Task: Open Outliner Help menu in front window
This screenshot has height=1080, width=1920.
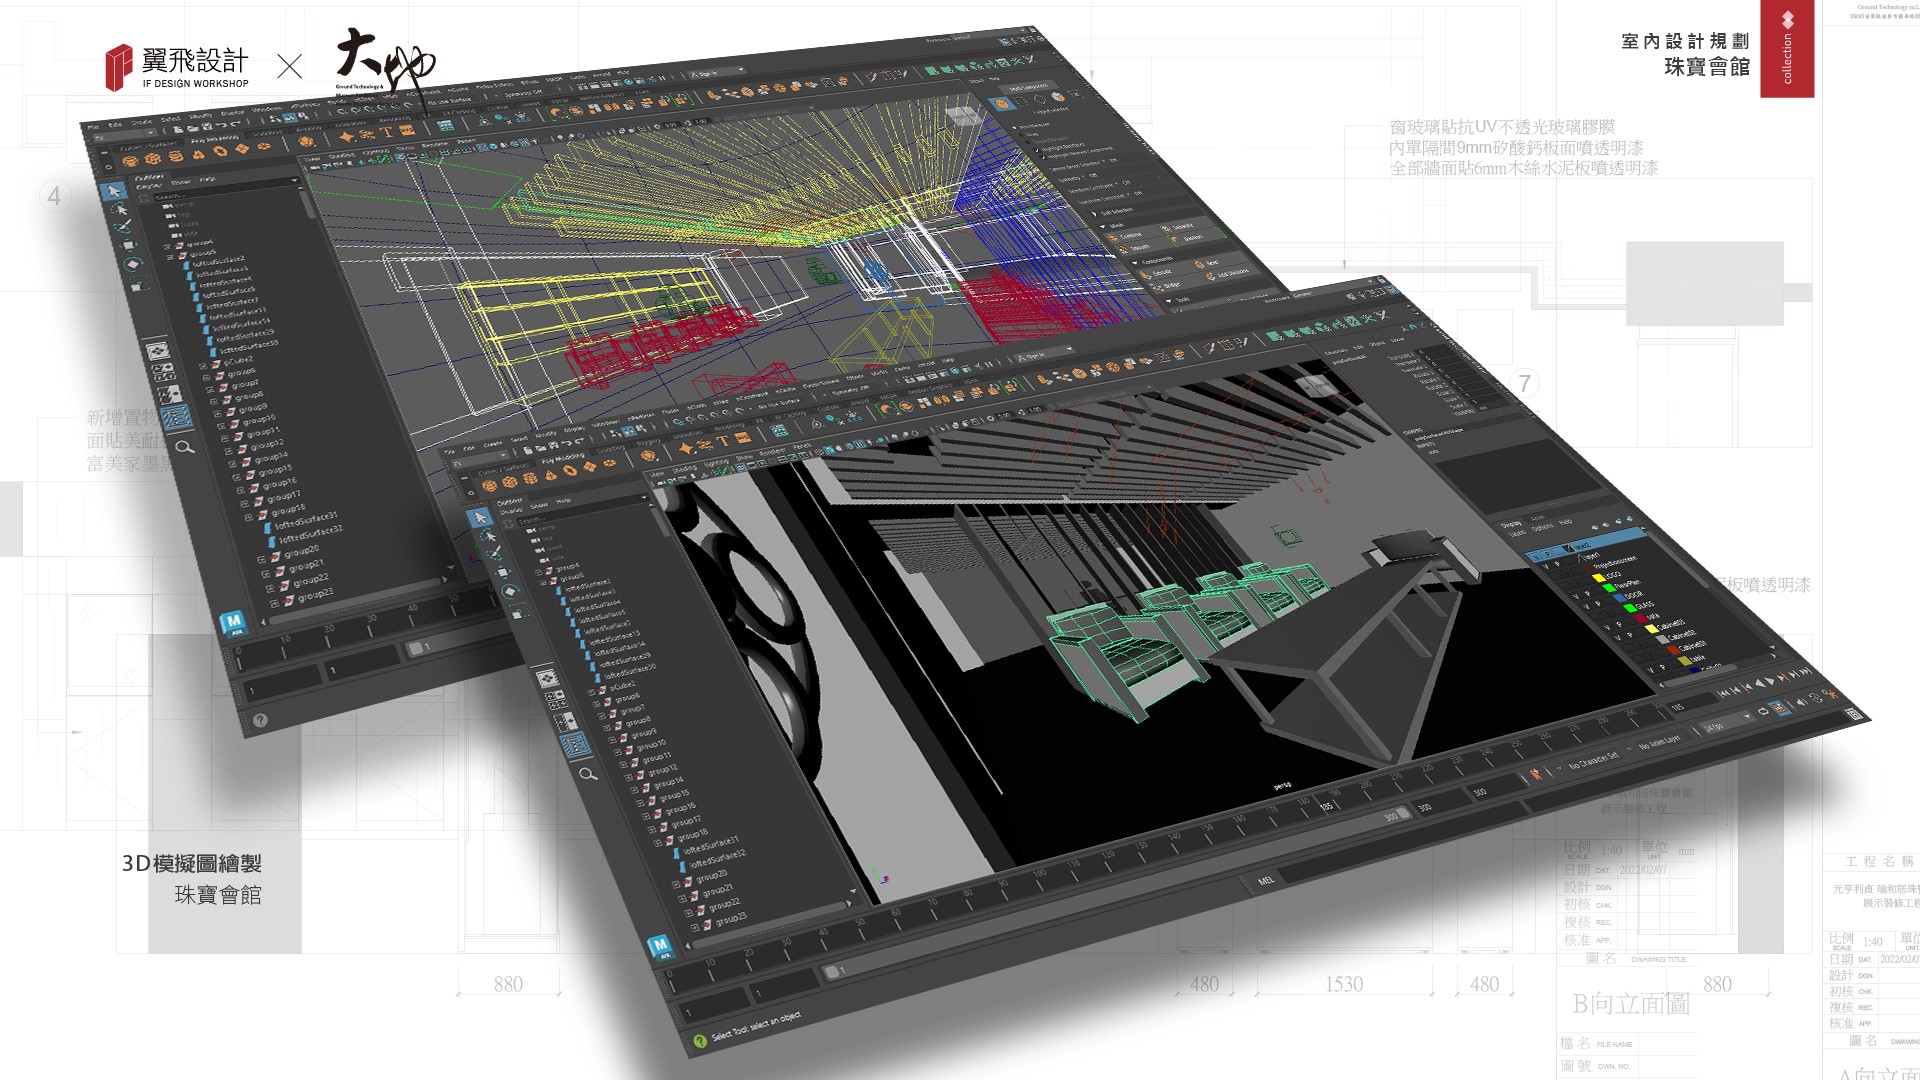Action: [564, 501]
